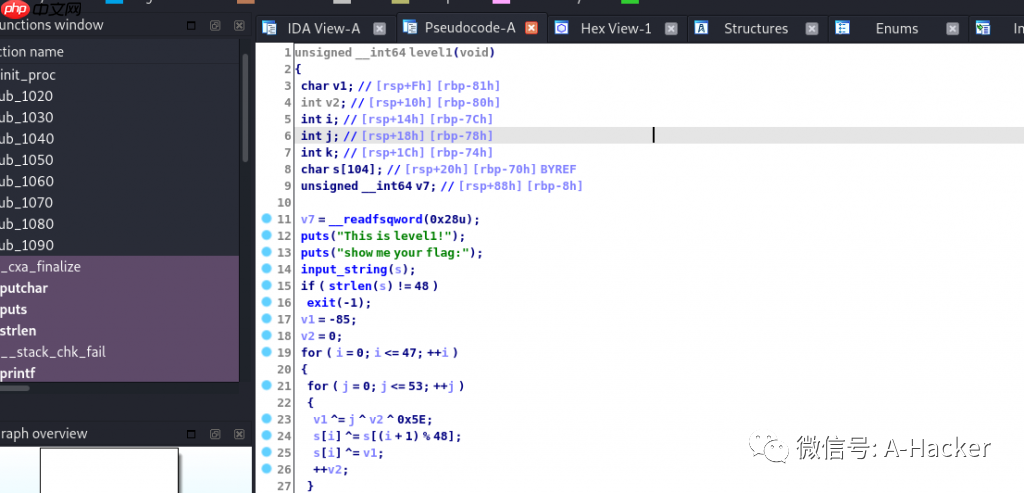This screenshot has height=493, width=1024.
Task: Click the Functions window vertical scrollbar
Action: tap(245, 108)
